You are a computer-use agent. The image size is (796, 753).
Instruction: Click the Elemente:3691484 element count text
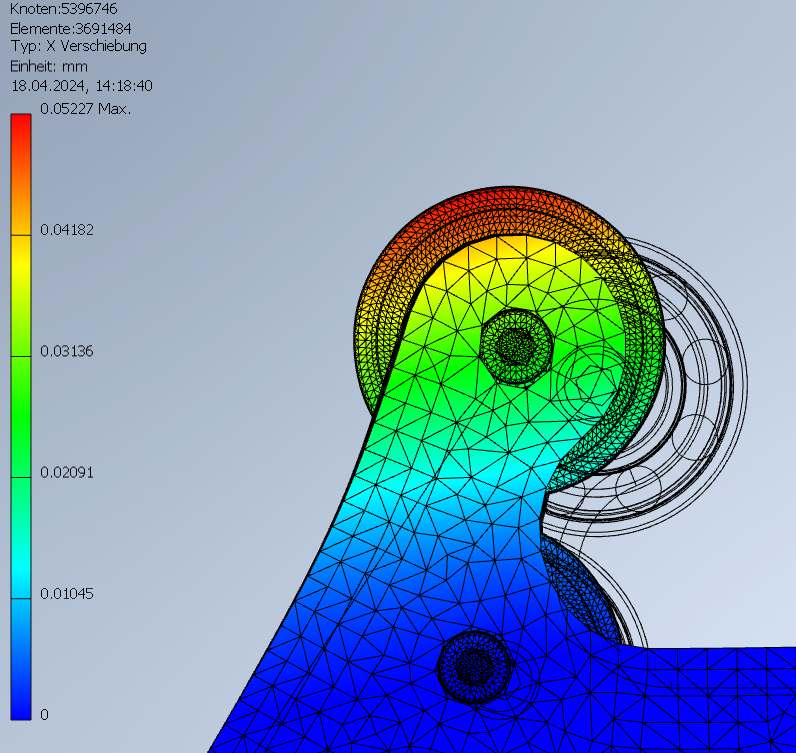(x=74, y=28)
